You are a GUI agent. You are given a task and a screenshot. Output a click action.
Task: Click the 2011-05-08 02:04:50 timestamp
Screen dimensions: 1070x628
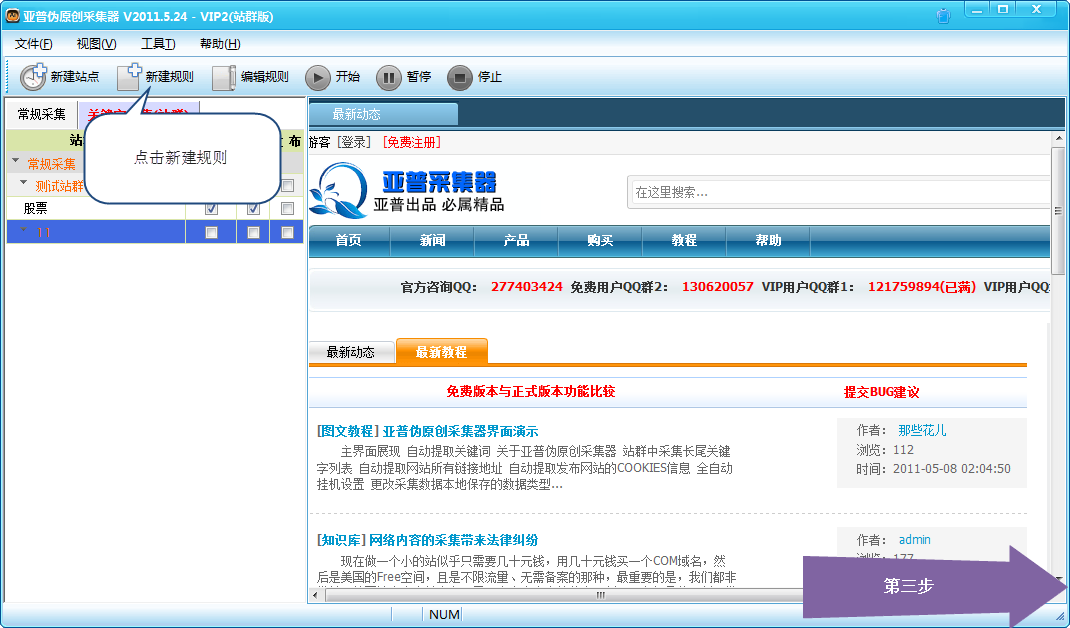coord(952,469)
